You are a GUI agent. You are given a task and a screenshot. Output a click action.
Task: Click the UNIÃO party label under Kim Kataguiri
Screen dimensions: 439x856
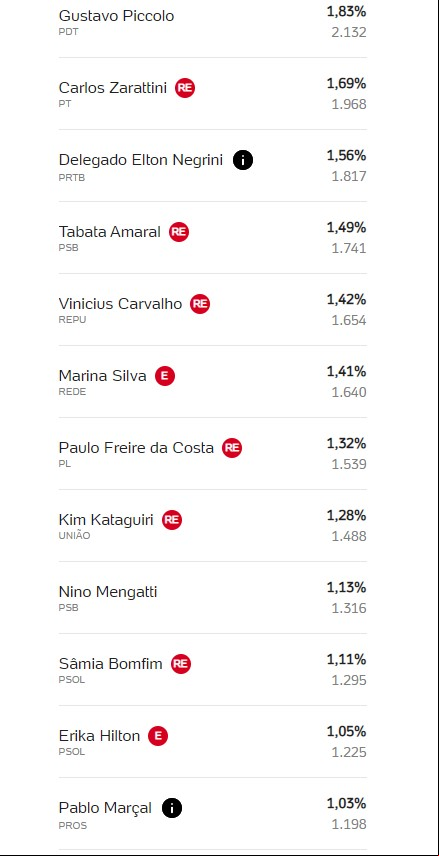coord(74,536)
